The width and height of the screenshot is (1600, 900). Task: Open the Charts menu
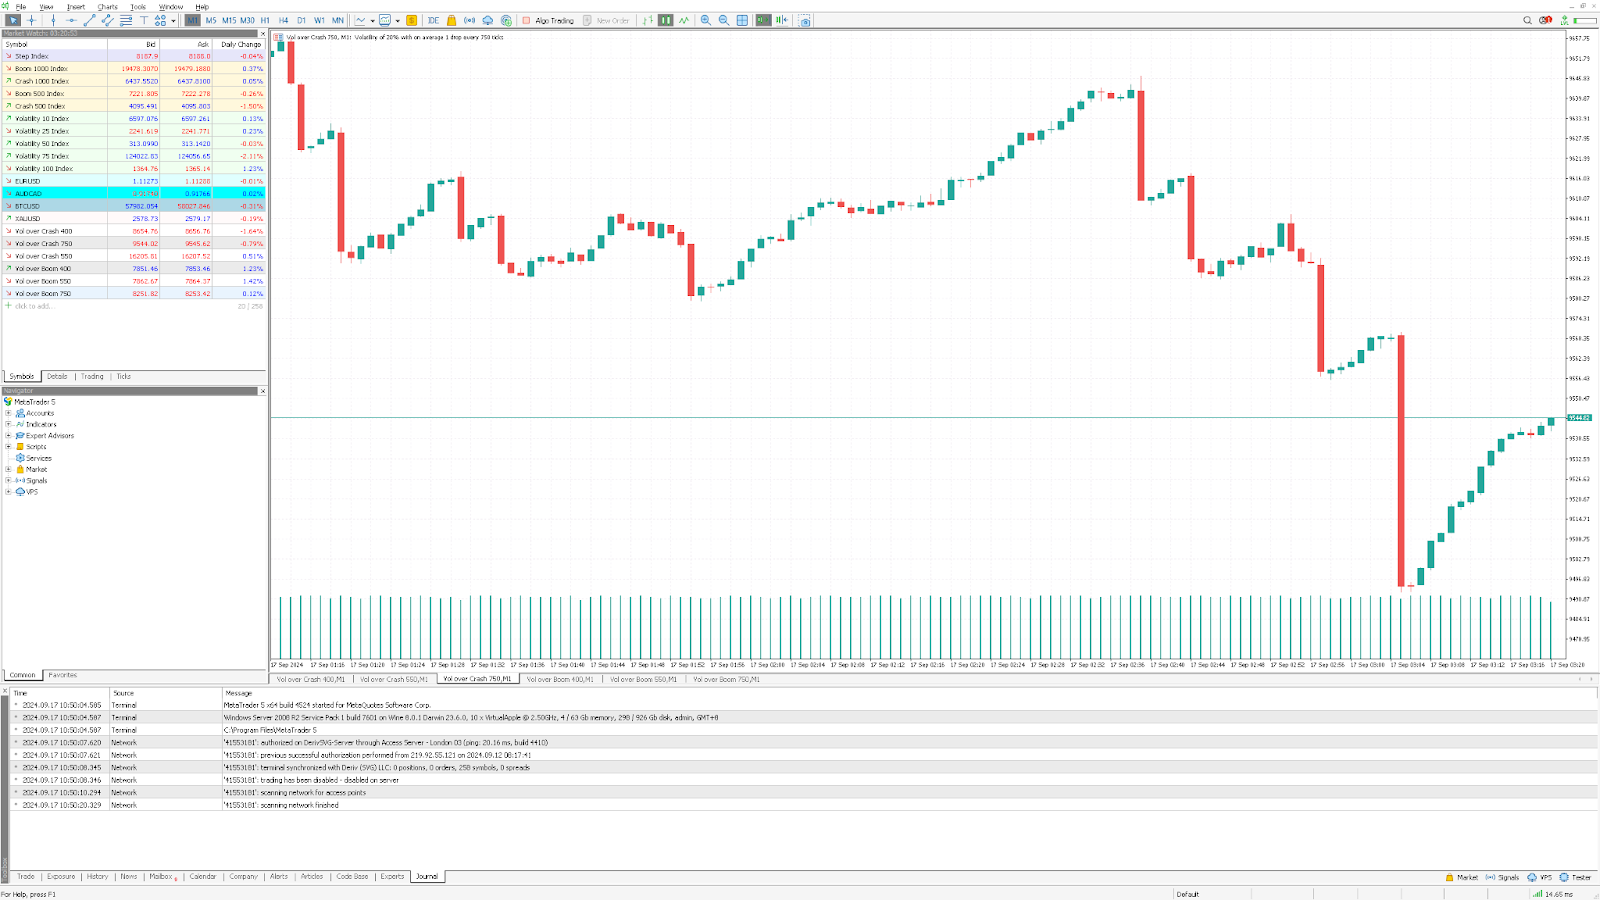[108, 5]
